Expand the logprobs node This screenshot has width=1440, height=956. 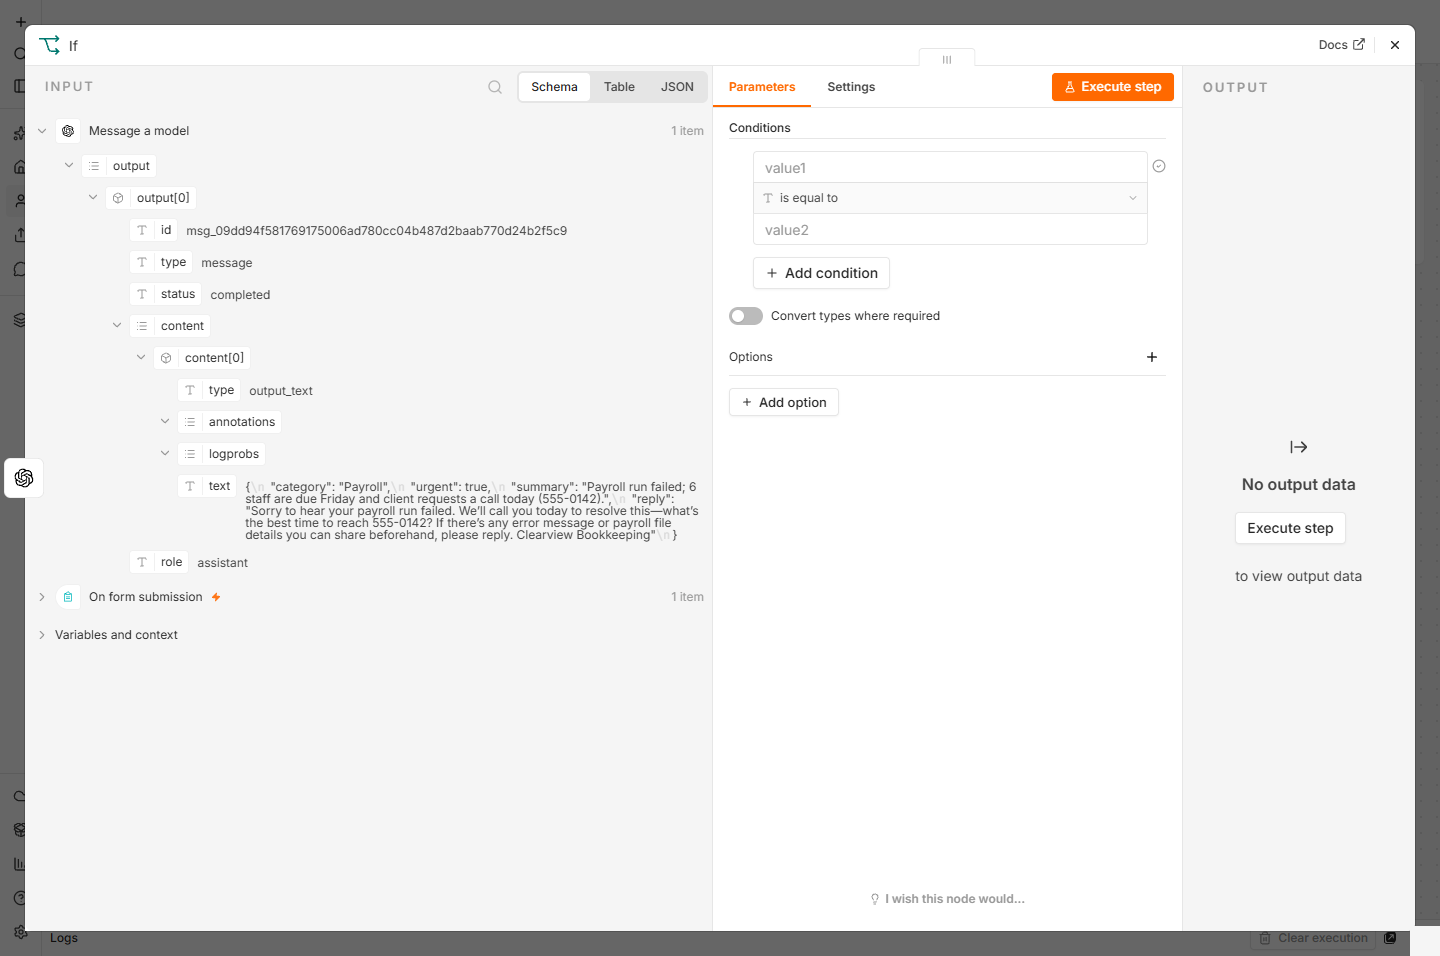point(165,453)
